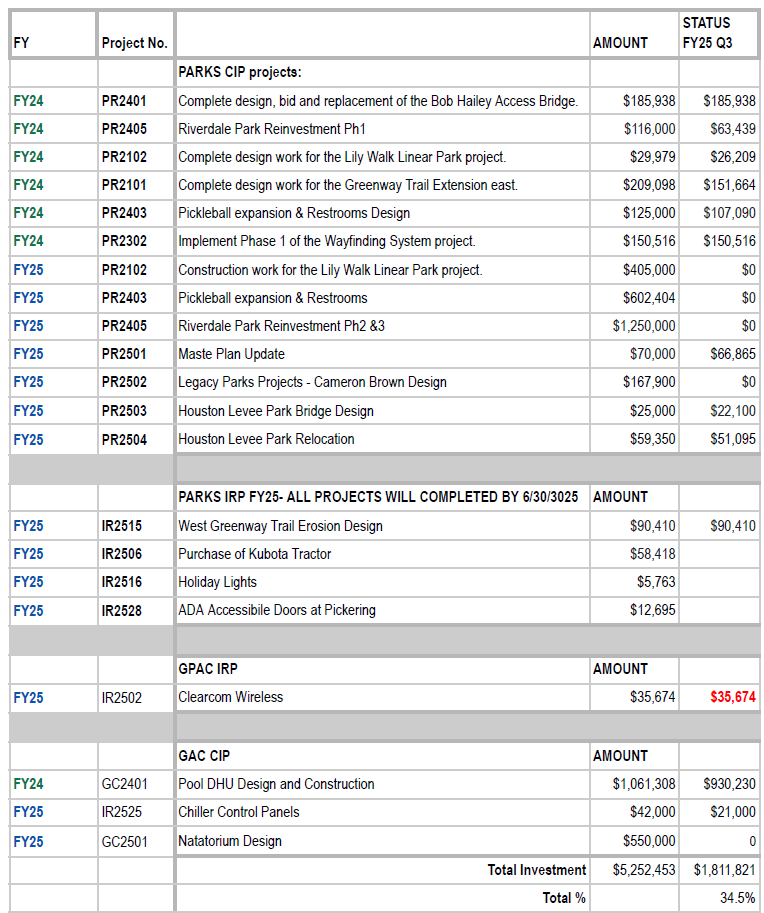Click 'Houston Levee Park Relocation'
The height and width of the screenshot is (913, 764).
(x=266, y=439)
